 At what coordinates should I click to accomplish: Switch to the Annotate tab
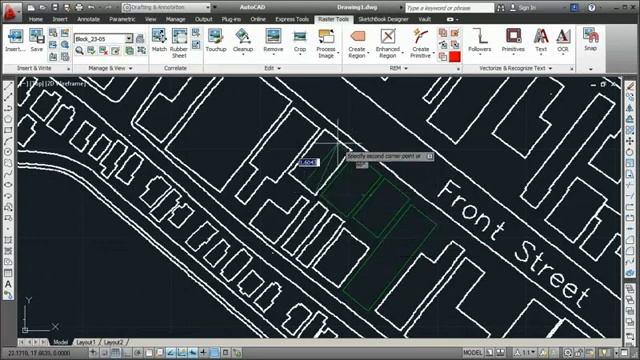pyautogui.click(x=88, y=19)
